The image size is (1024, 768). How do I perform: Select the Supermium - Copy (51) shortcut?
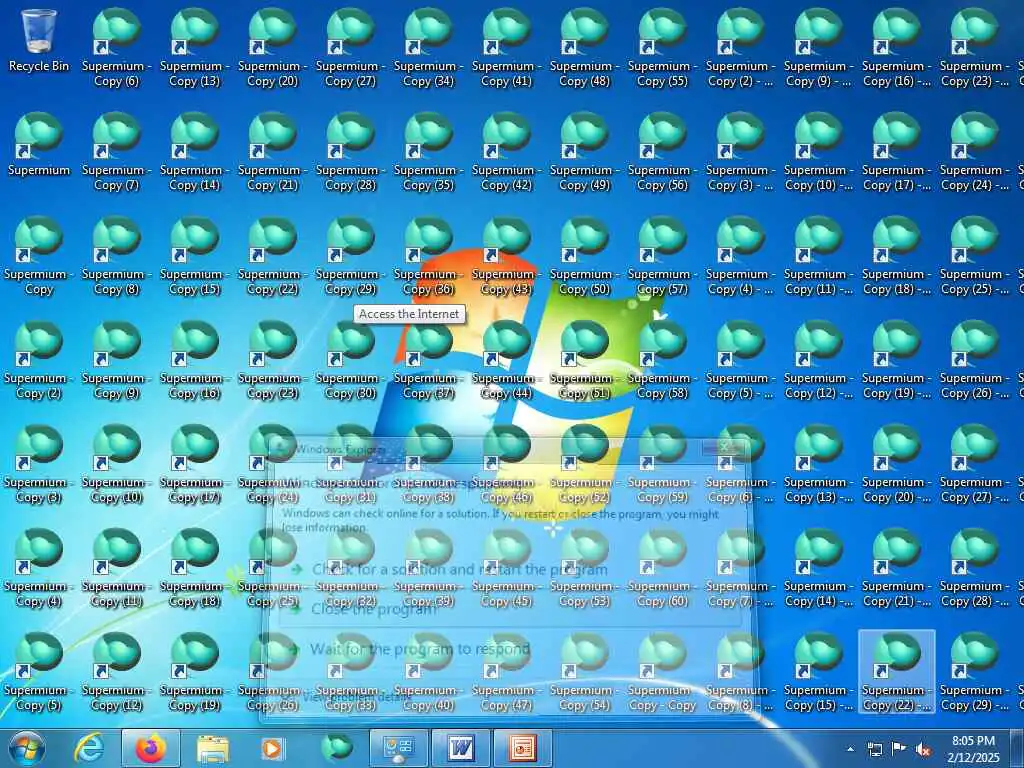(x=584, y=359)
